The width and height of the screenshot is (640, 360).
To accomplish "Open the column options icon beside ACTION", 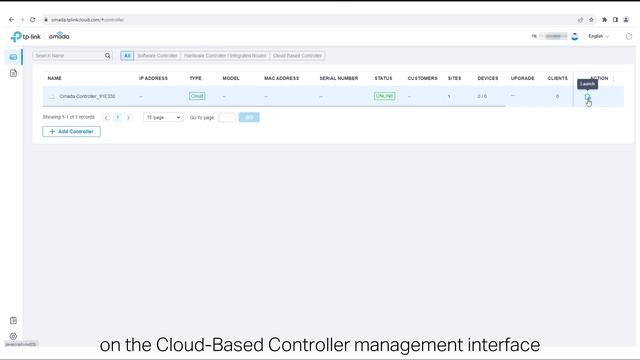I will [x=613, y=78].
